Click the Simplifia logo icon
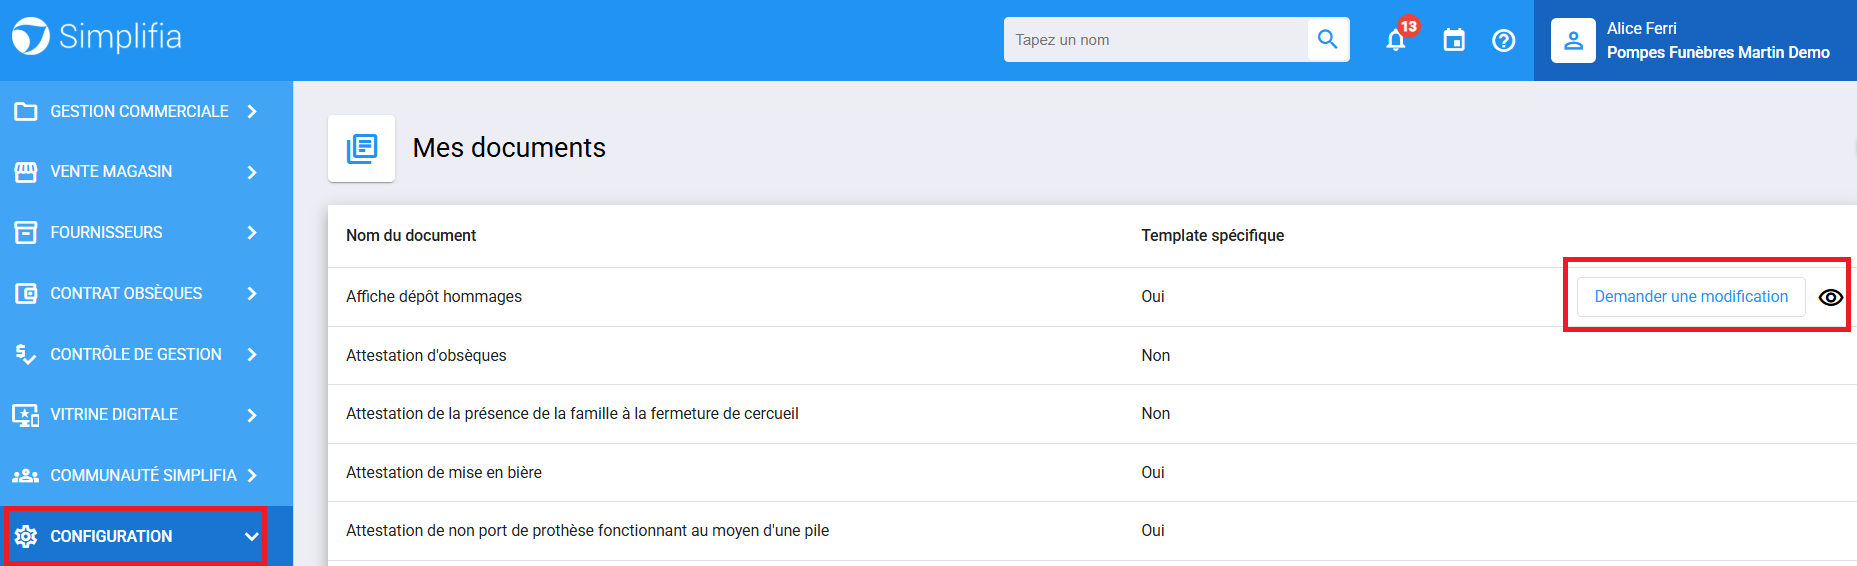This screenshot has height=566, width=1857. click(x=30, y=37)
